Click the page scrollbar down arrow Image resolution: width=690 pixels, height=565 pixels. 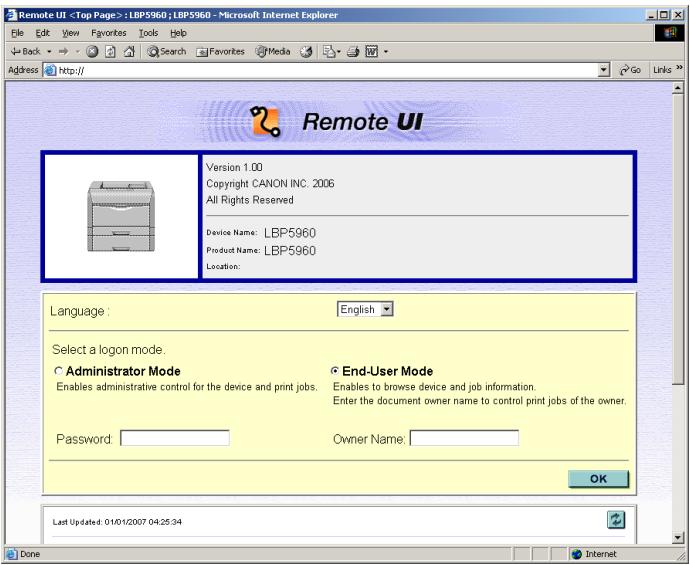tap(678, 537)
